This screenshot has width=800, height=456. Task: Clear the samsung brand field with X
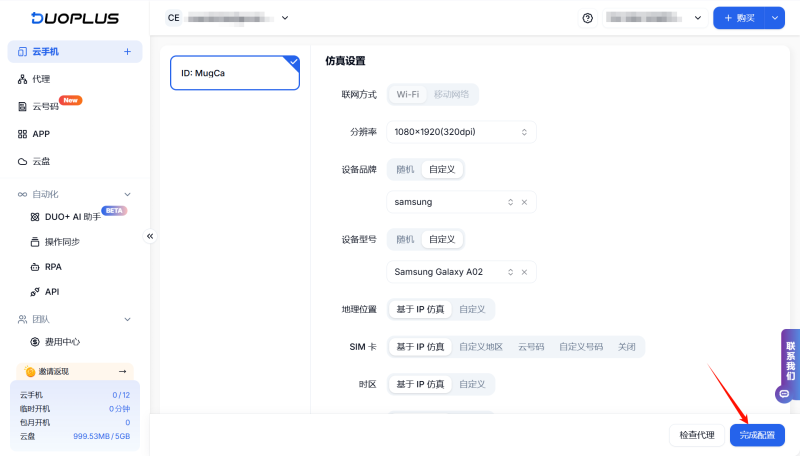point(524,202)
